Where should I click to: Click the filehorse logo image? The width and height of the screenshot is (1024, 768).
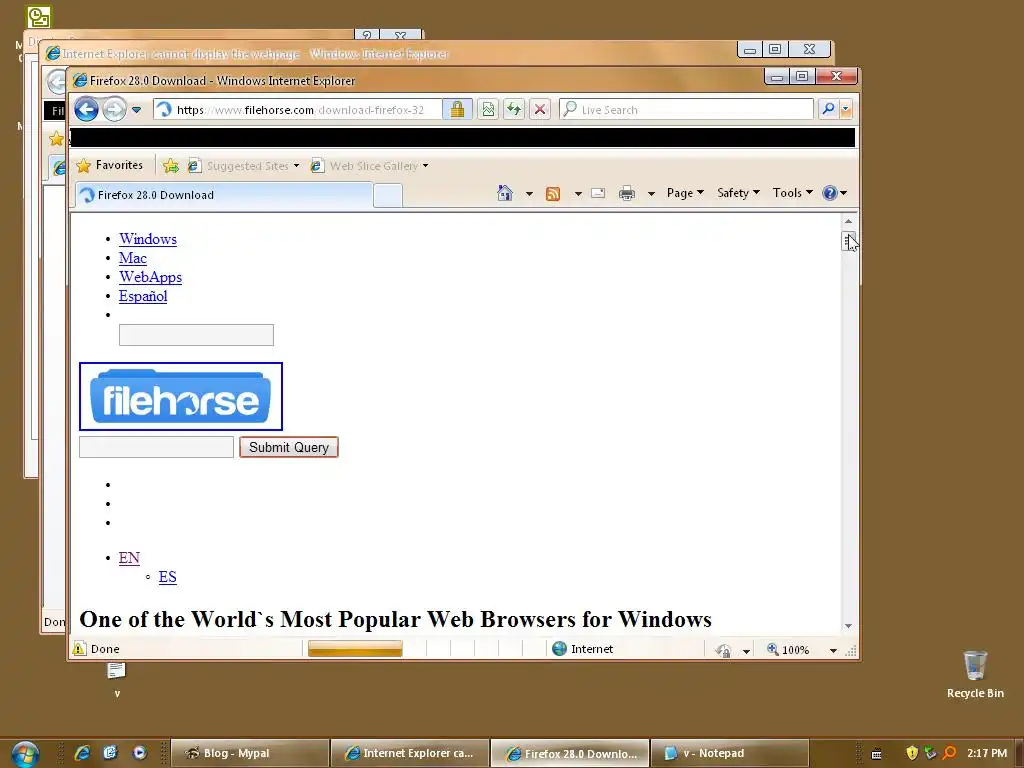[181, 396]
